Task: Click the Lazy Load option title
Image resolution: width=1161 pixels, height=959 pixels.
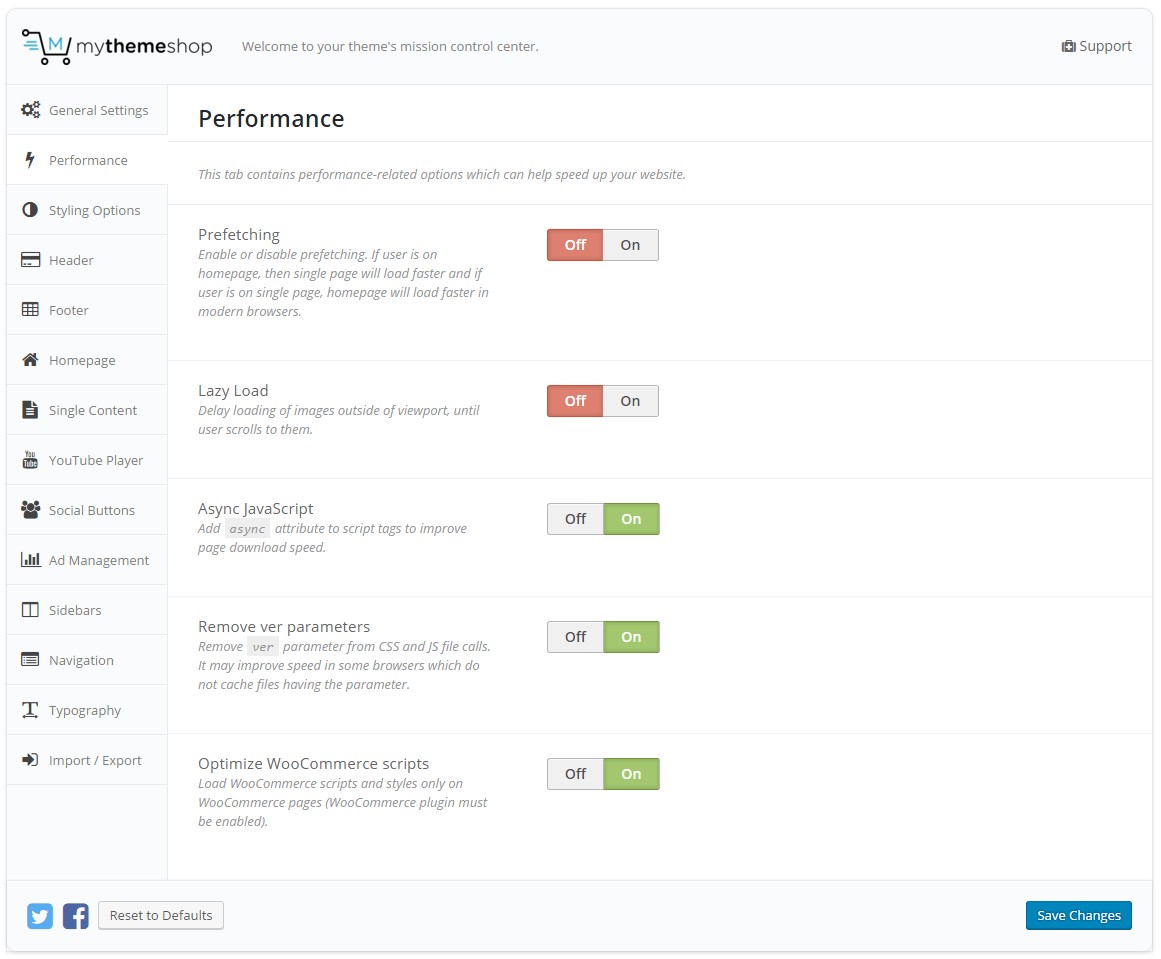Action: [233, 391]
